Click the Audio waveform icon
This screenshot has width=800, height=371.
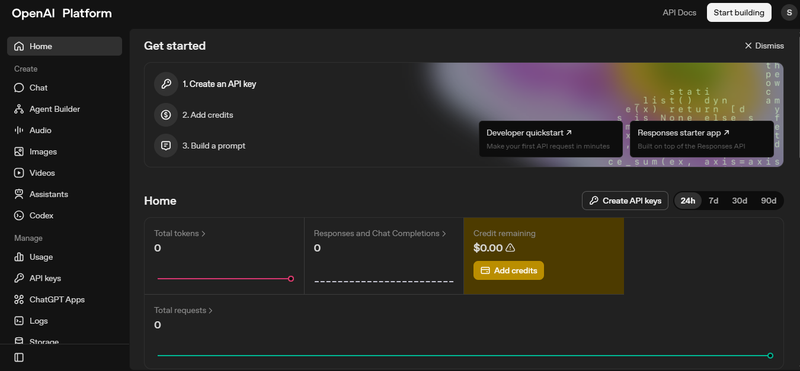click(x=19, y=130)
